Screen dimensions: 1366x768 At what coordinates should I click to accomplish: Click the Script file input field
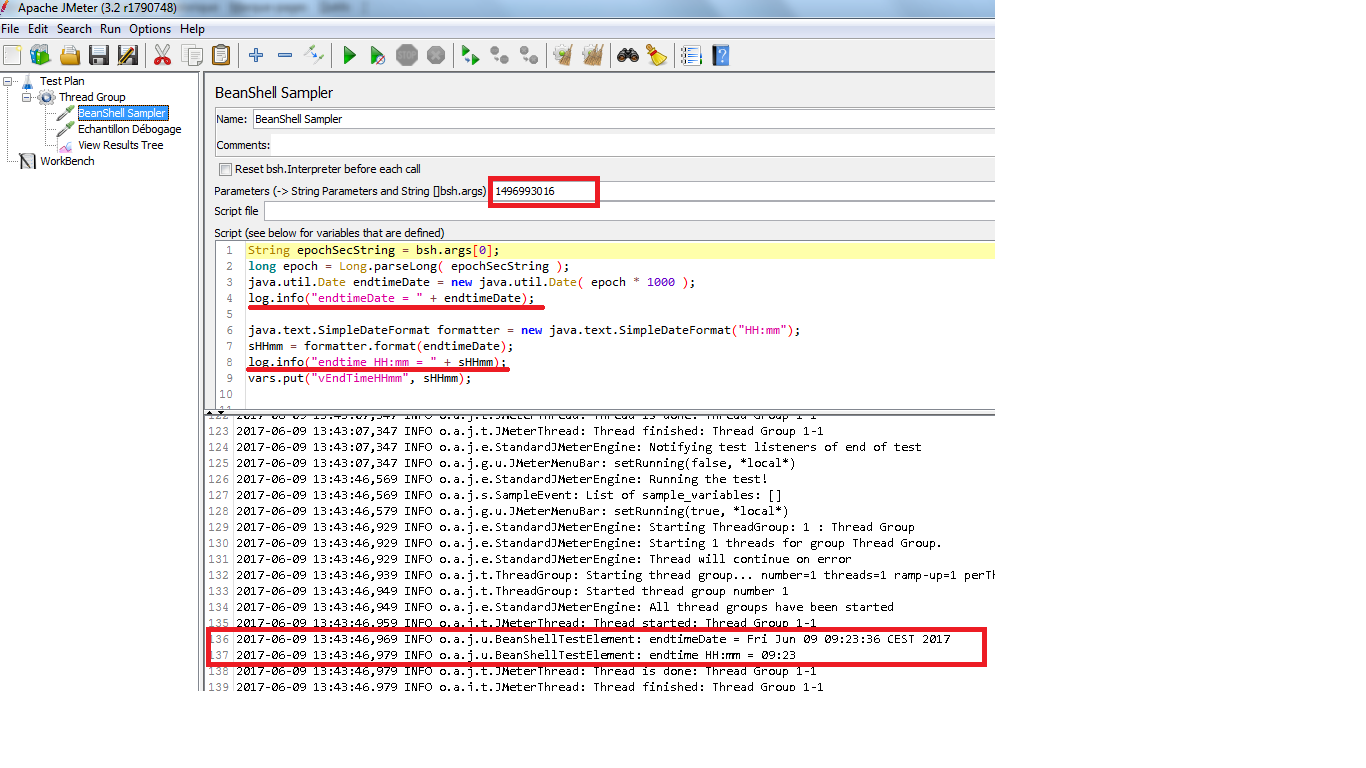[x=629, y=211]
